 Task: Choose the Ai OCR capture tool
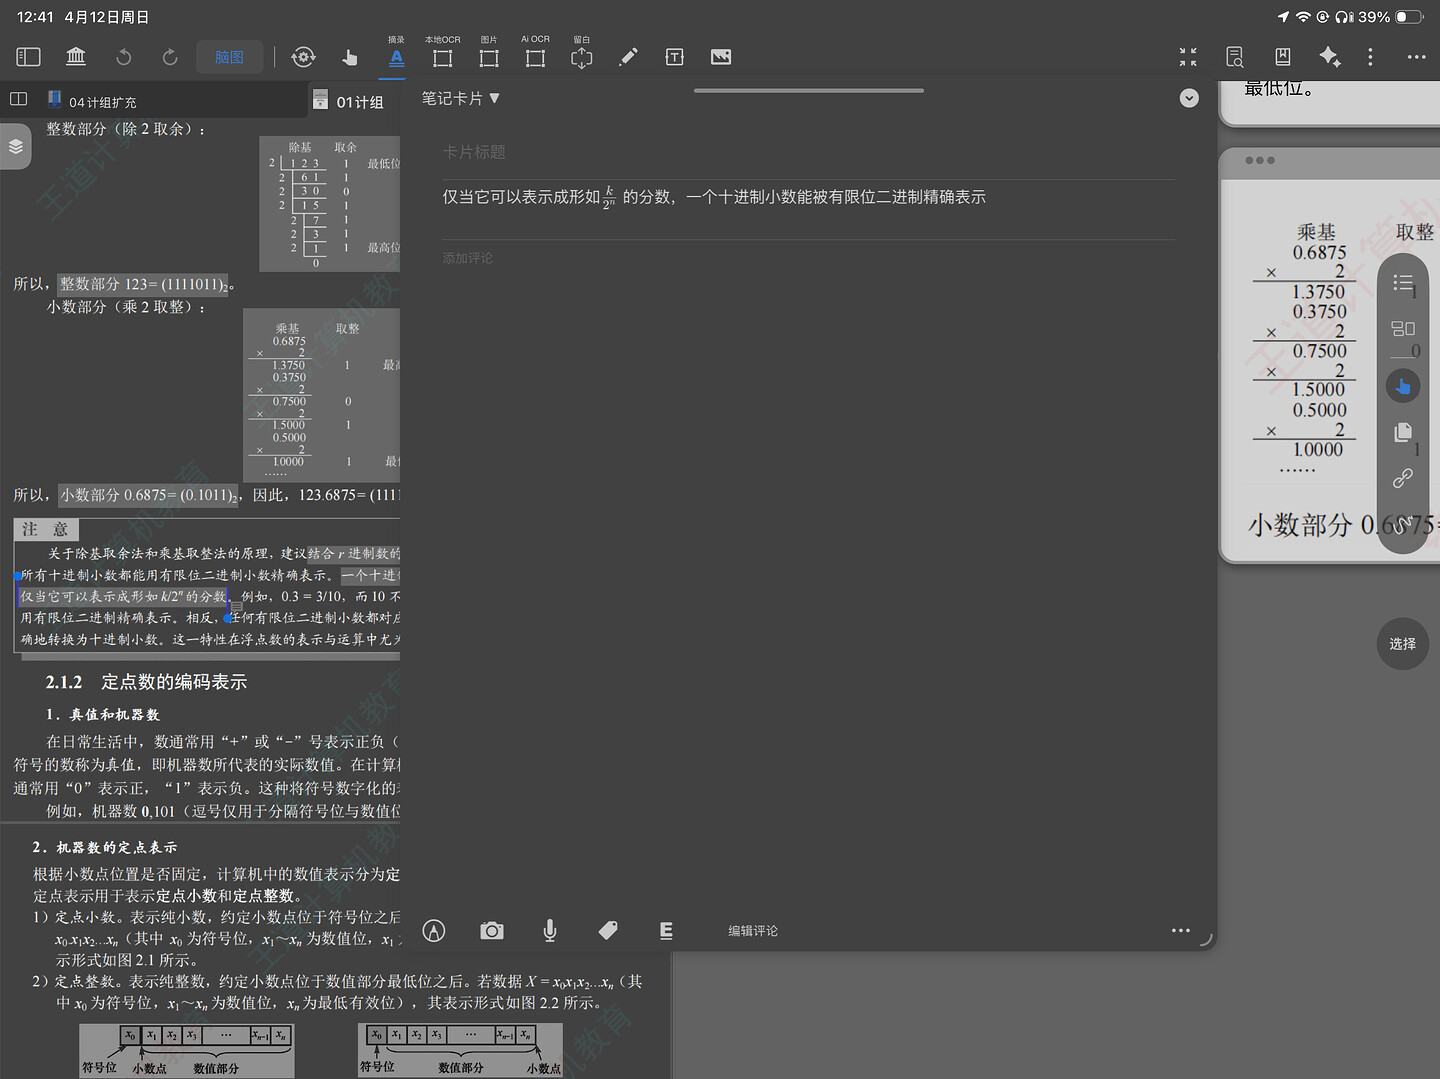(535, 56)
